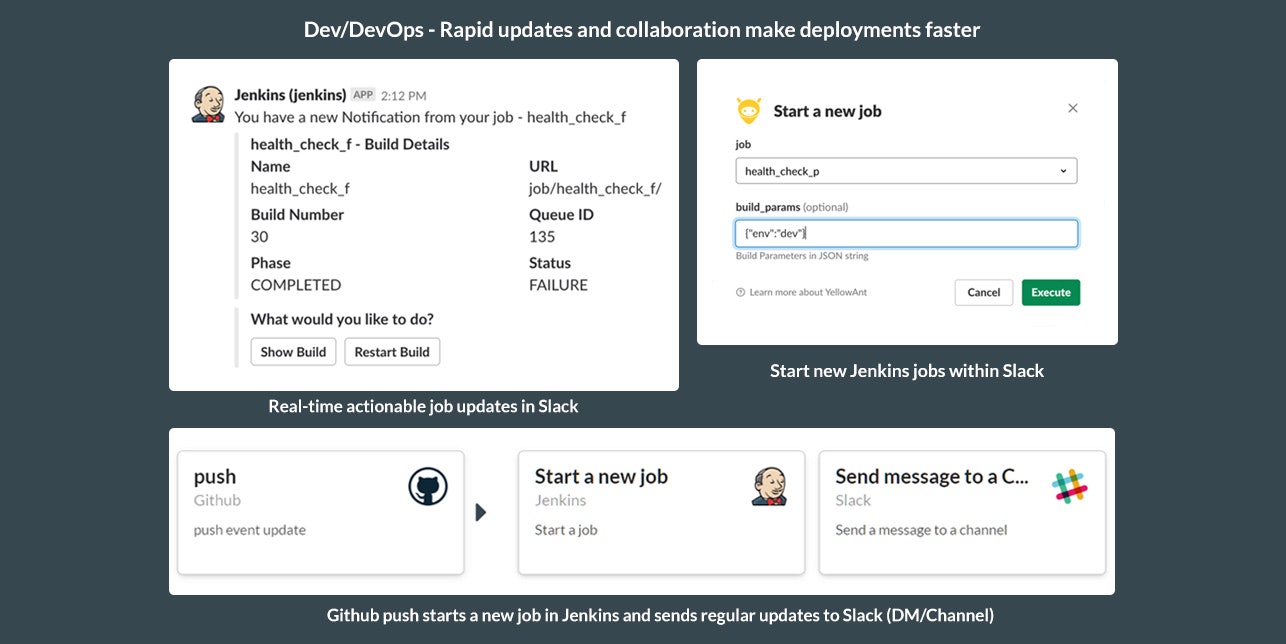
Task: Click the Jenkins butler icon on the job card
Action: point(769,486)
